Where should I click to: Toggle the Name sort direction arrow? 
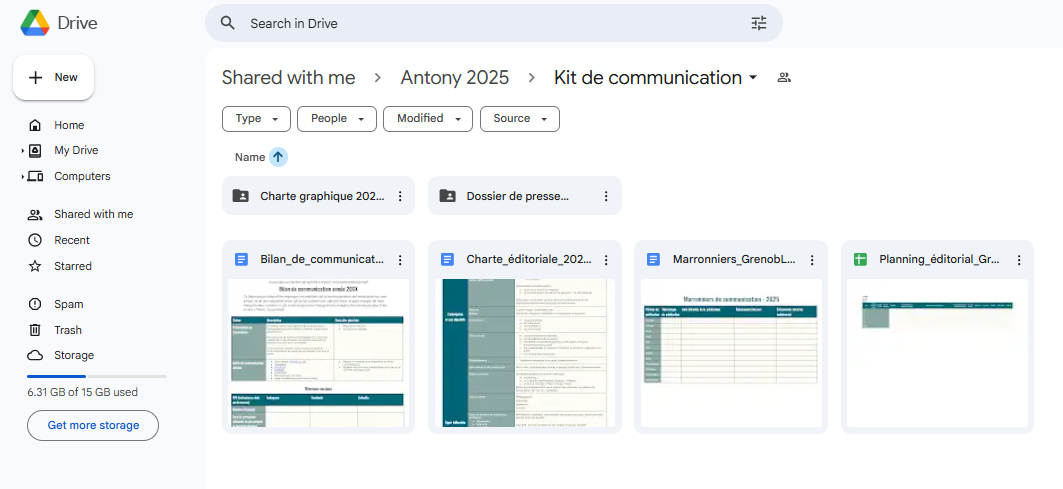click(x=278, y=157)
